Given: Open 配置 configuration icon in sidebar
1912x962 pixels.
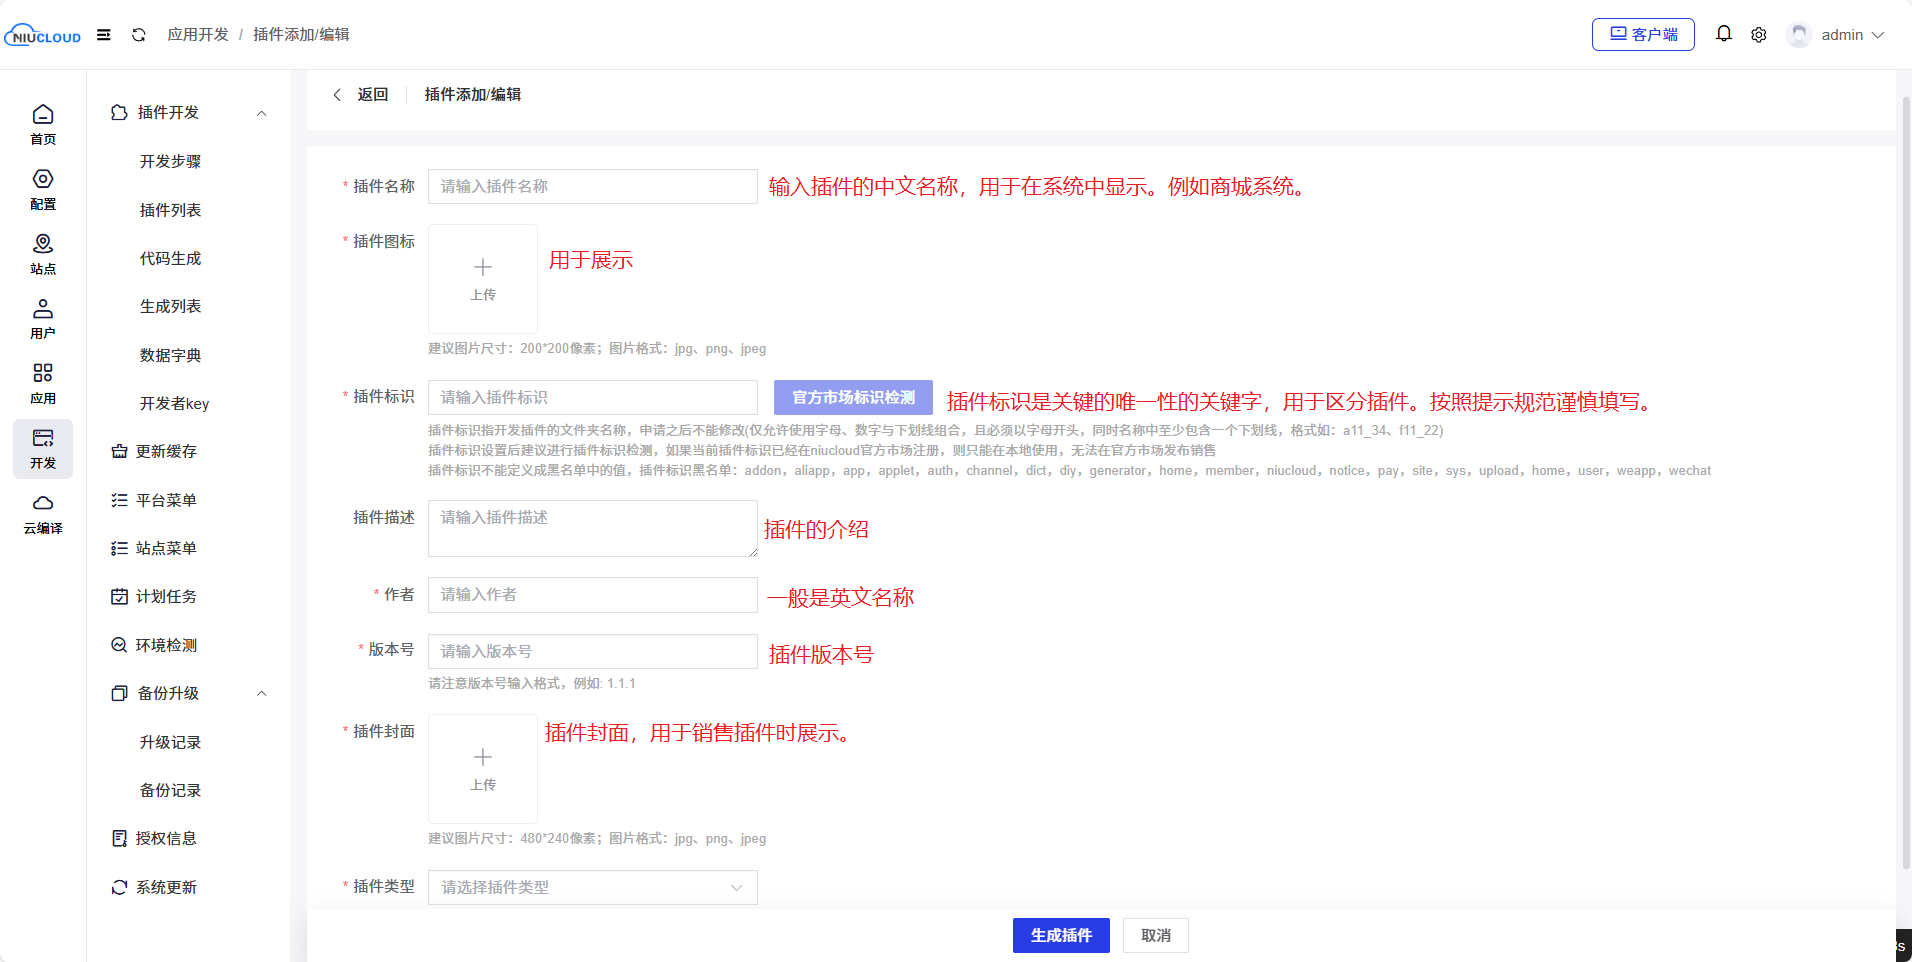Looking at the screenshot, I should point(43,189).
